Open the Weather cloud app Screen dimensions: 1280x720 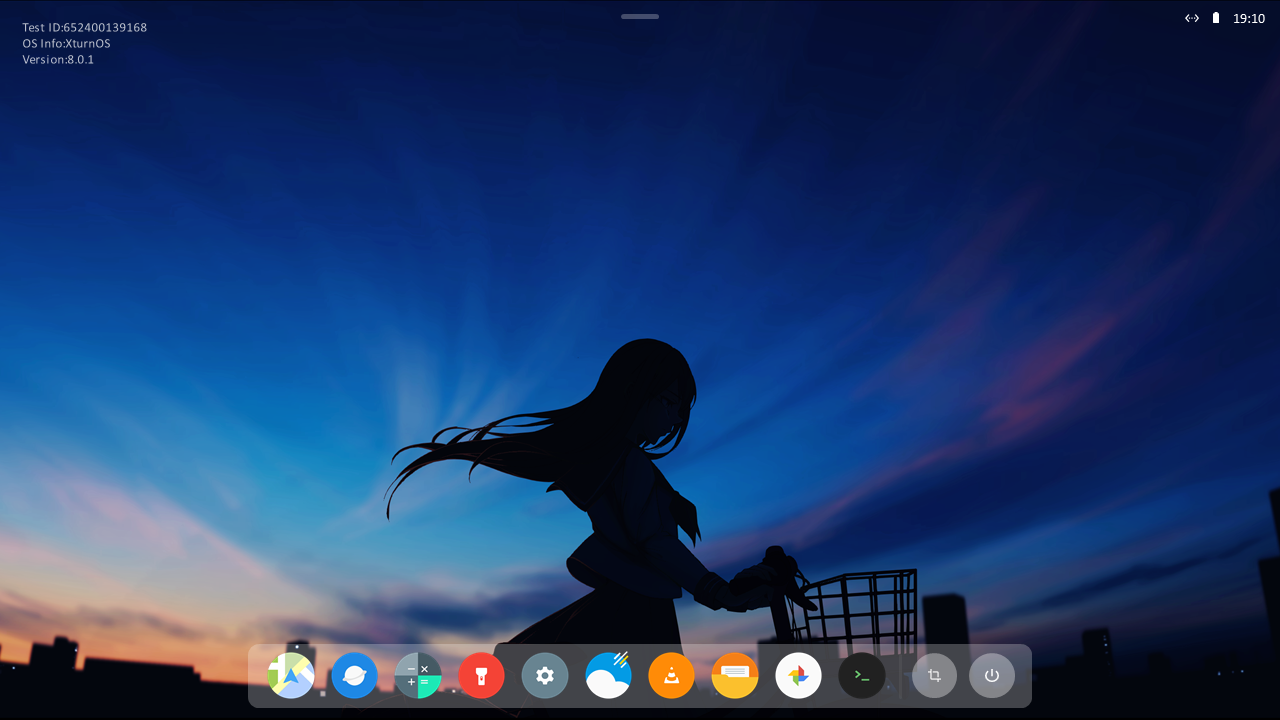tap(608, 676)
